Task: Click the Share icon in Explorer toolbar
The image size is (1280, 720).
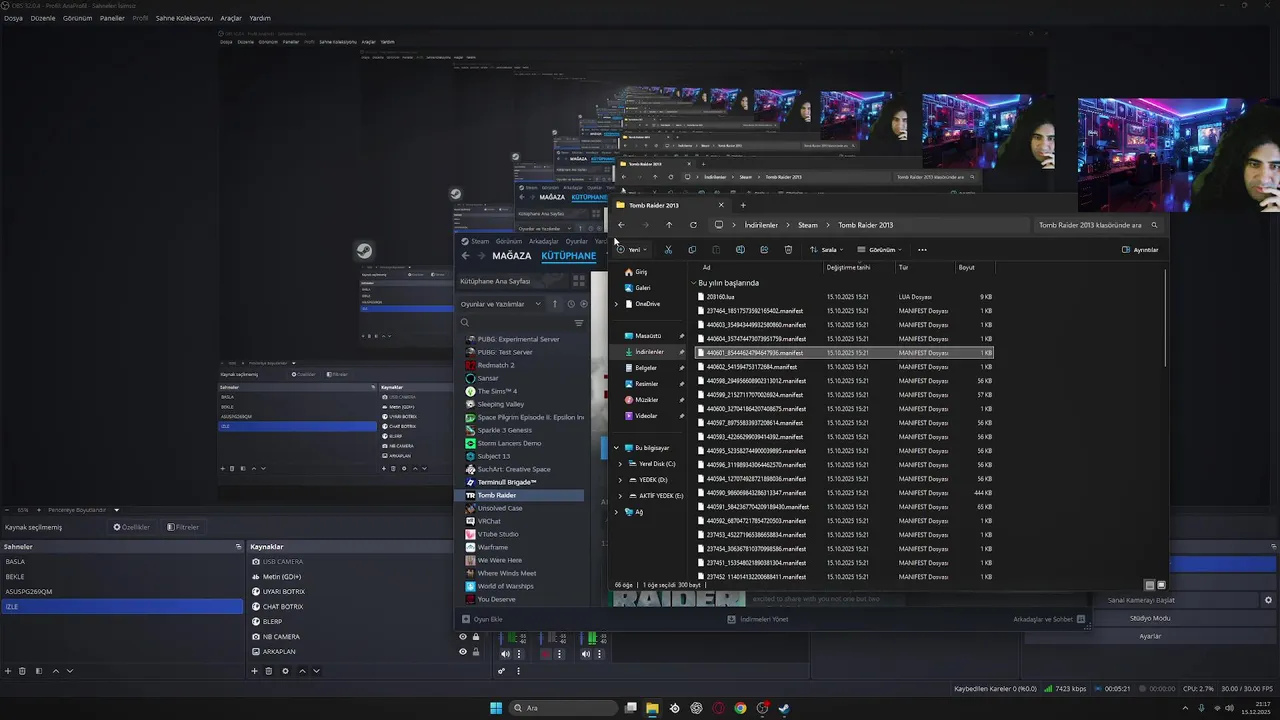Action: 764,250
